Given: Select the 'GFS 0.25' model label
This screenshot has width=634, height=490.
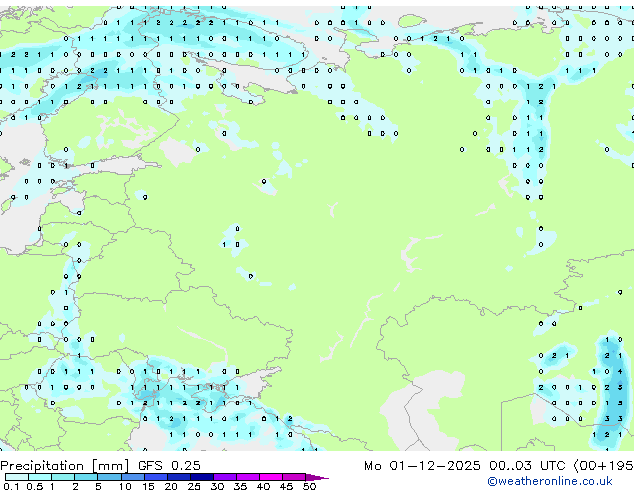Looking at the screenshot, I should tap(169, 466).
